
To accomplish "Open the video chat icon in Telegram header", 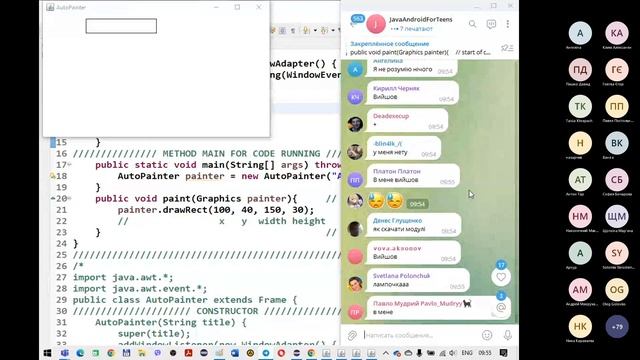I will coord(491,24).
